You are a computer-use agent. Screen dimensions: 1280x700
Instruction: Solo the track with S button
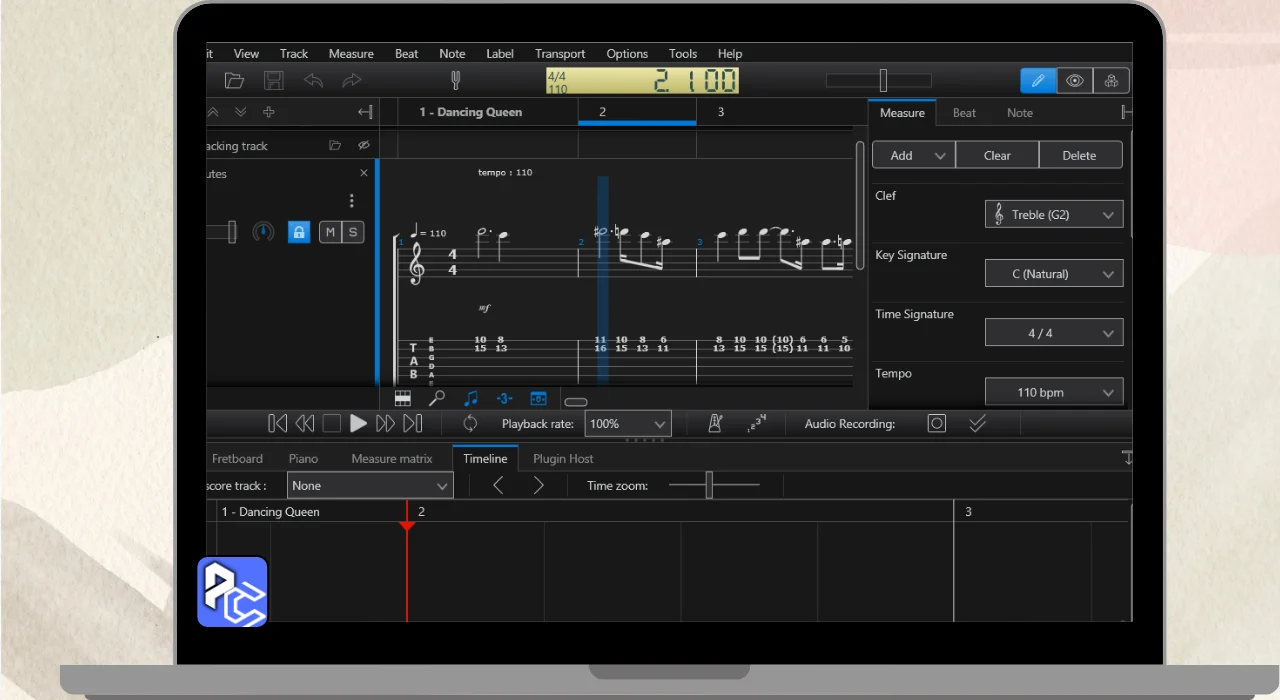click(353, 232)
